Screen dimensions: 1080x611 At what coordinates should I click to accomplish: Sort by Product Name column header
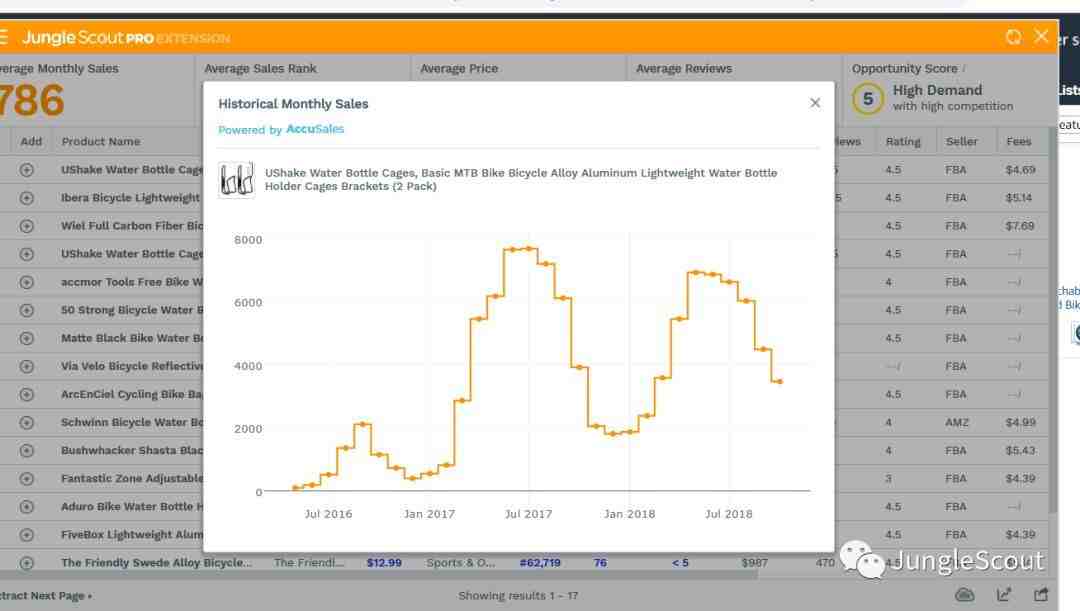[101, 141]
